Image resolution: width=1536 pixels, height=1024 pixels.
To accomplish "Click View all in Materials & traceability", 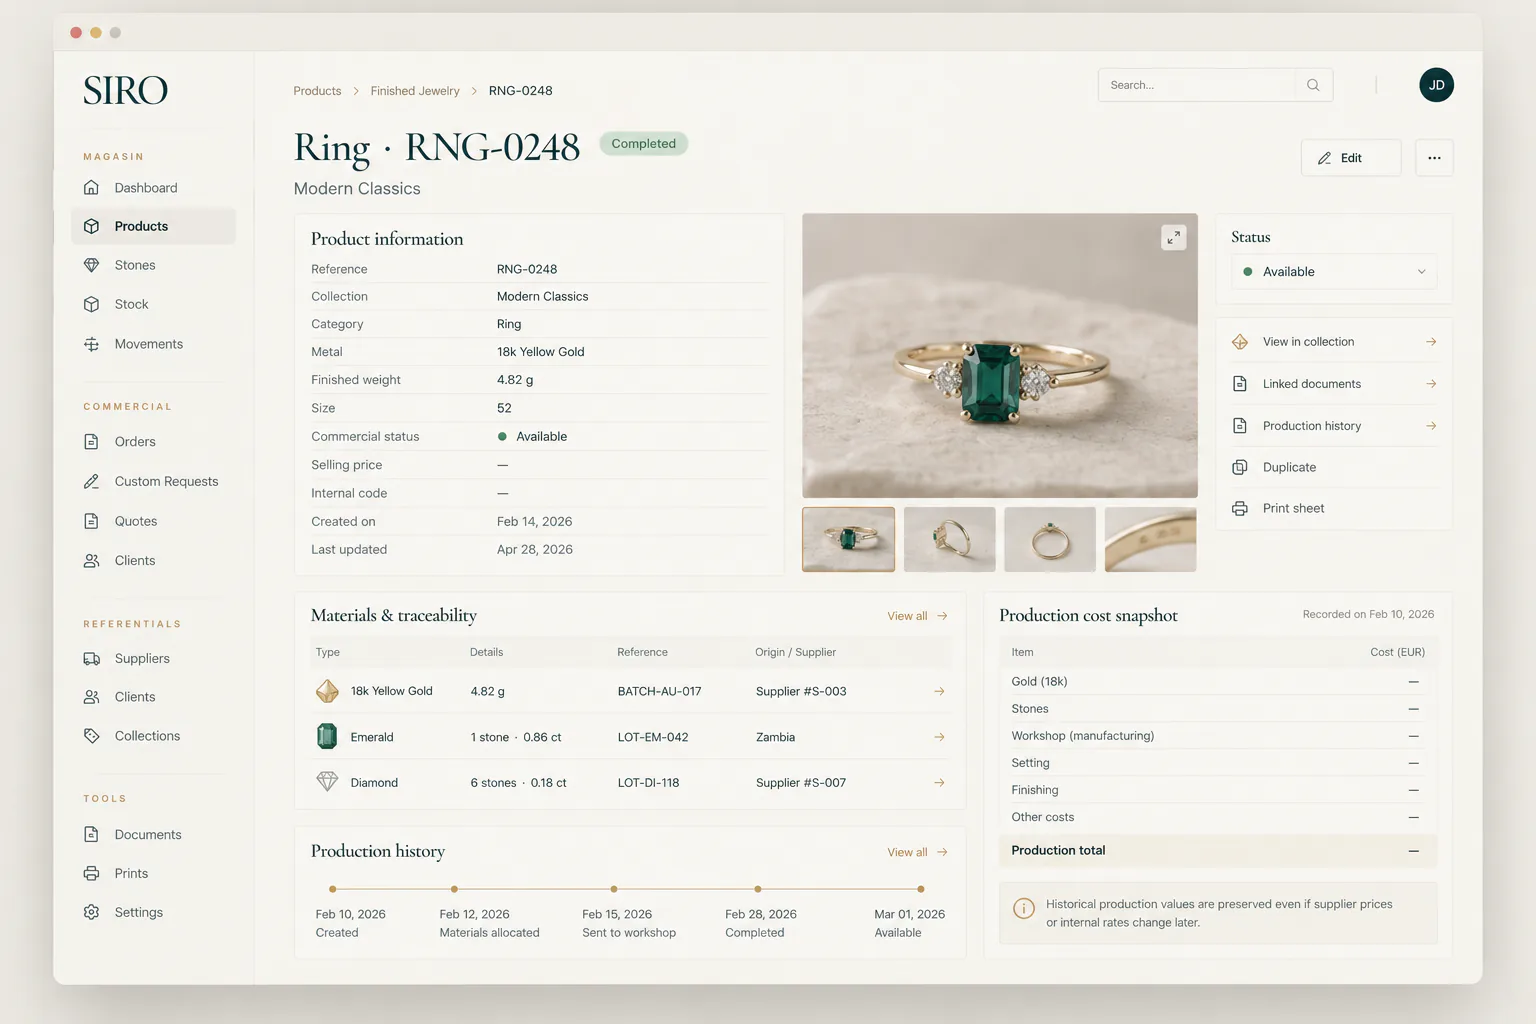I will pyautogui.click(x=917, y=616).
